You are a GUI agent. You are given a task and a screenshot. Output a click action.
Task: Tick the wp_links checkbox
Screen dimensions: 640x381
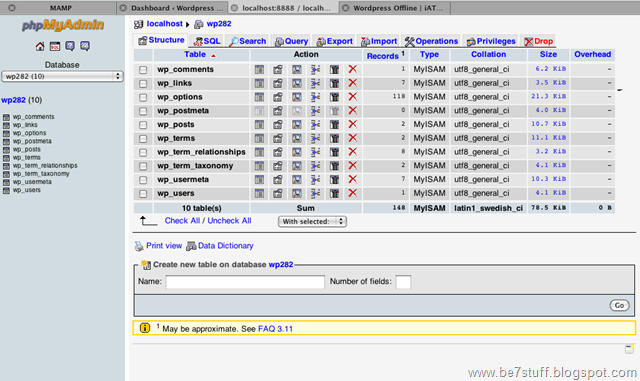pyautogui.click(x=143, y=84)
